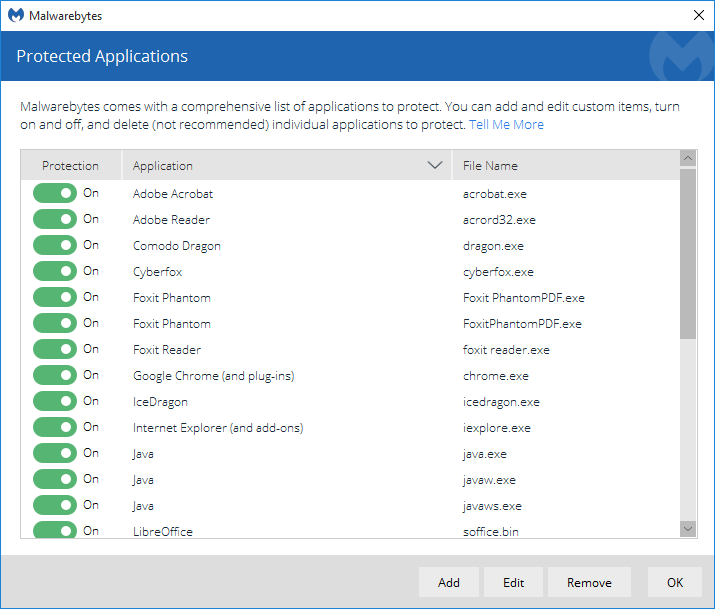Select the IceDragon application entry
Screen dimensions: 715x609
[x=161, y=402]
